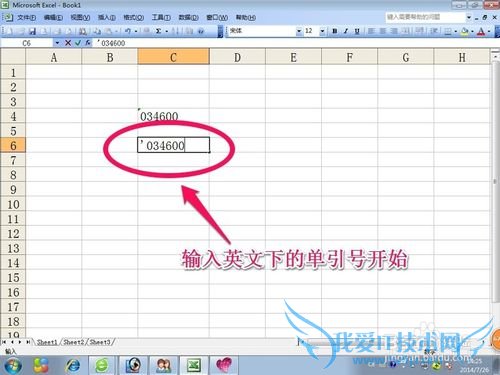Click the Print Preview toolbar icon
500x375 pixels.
68,31
